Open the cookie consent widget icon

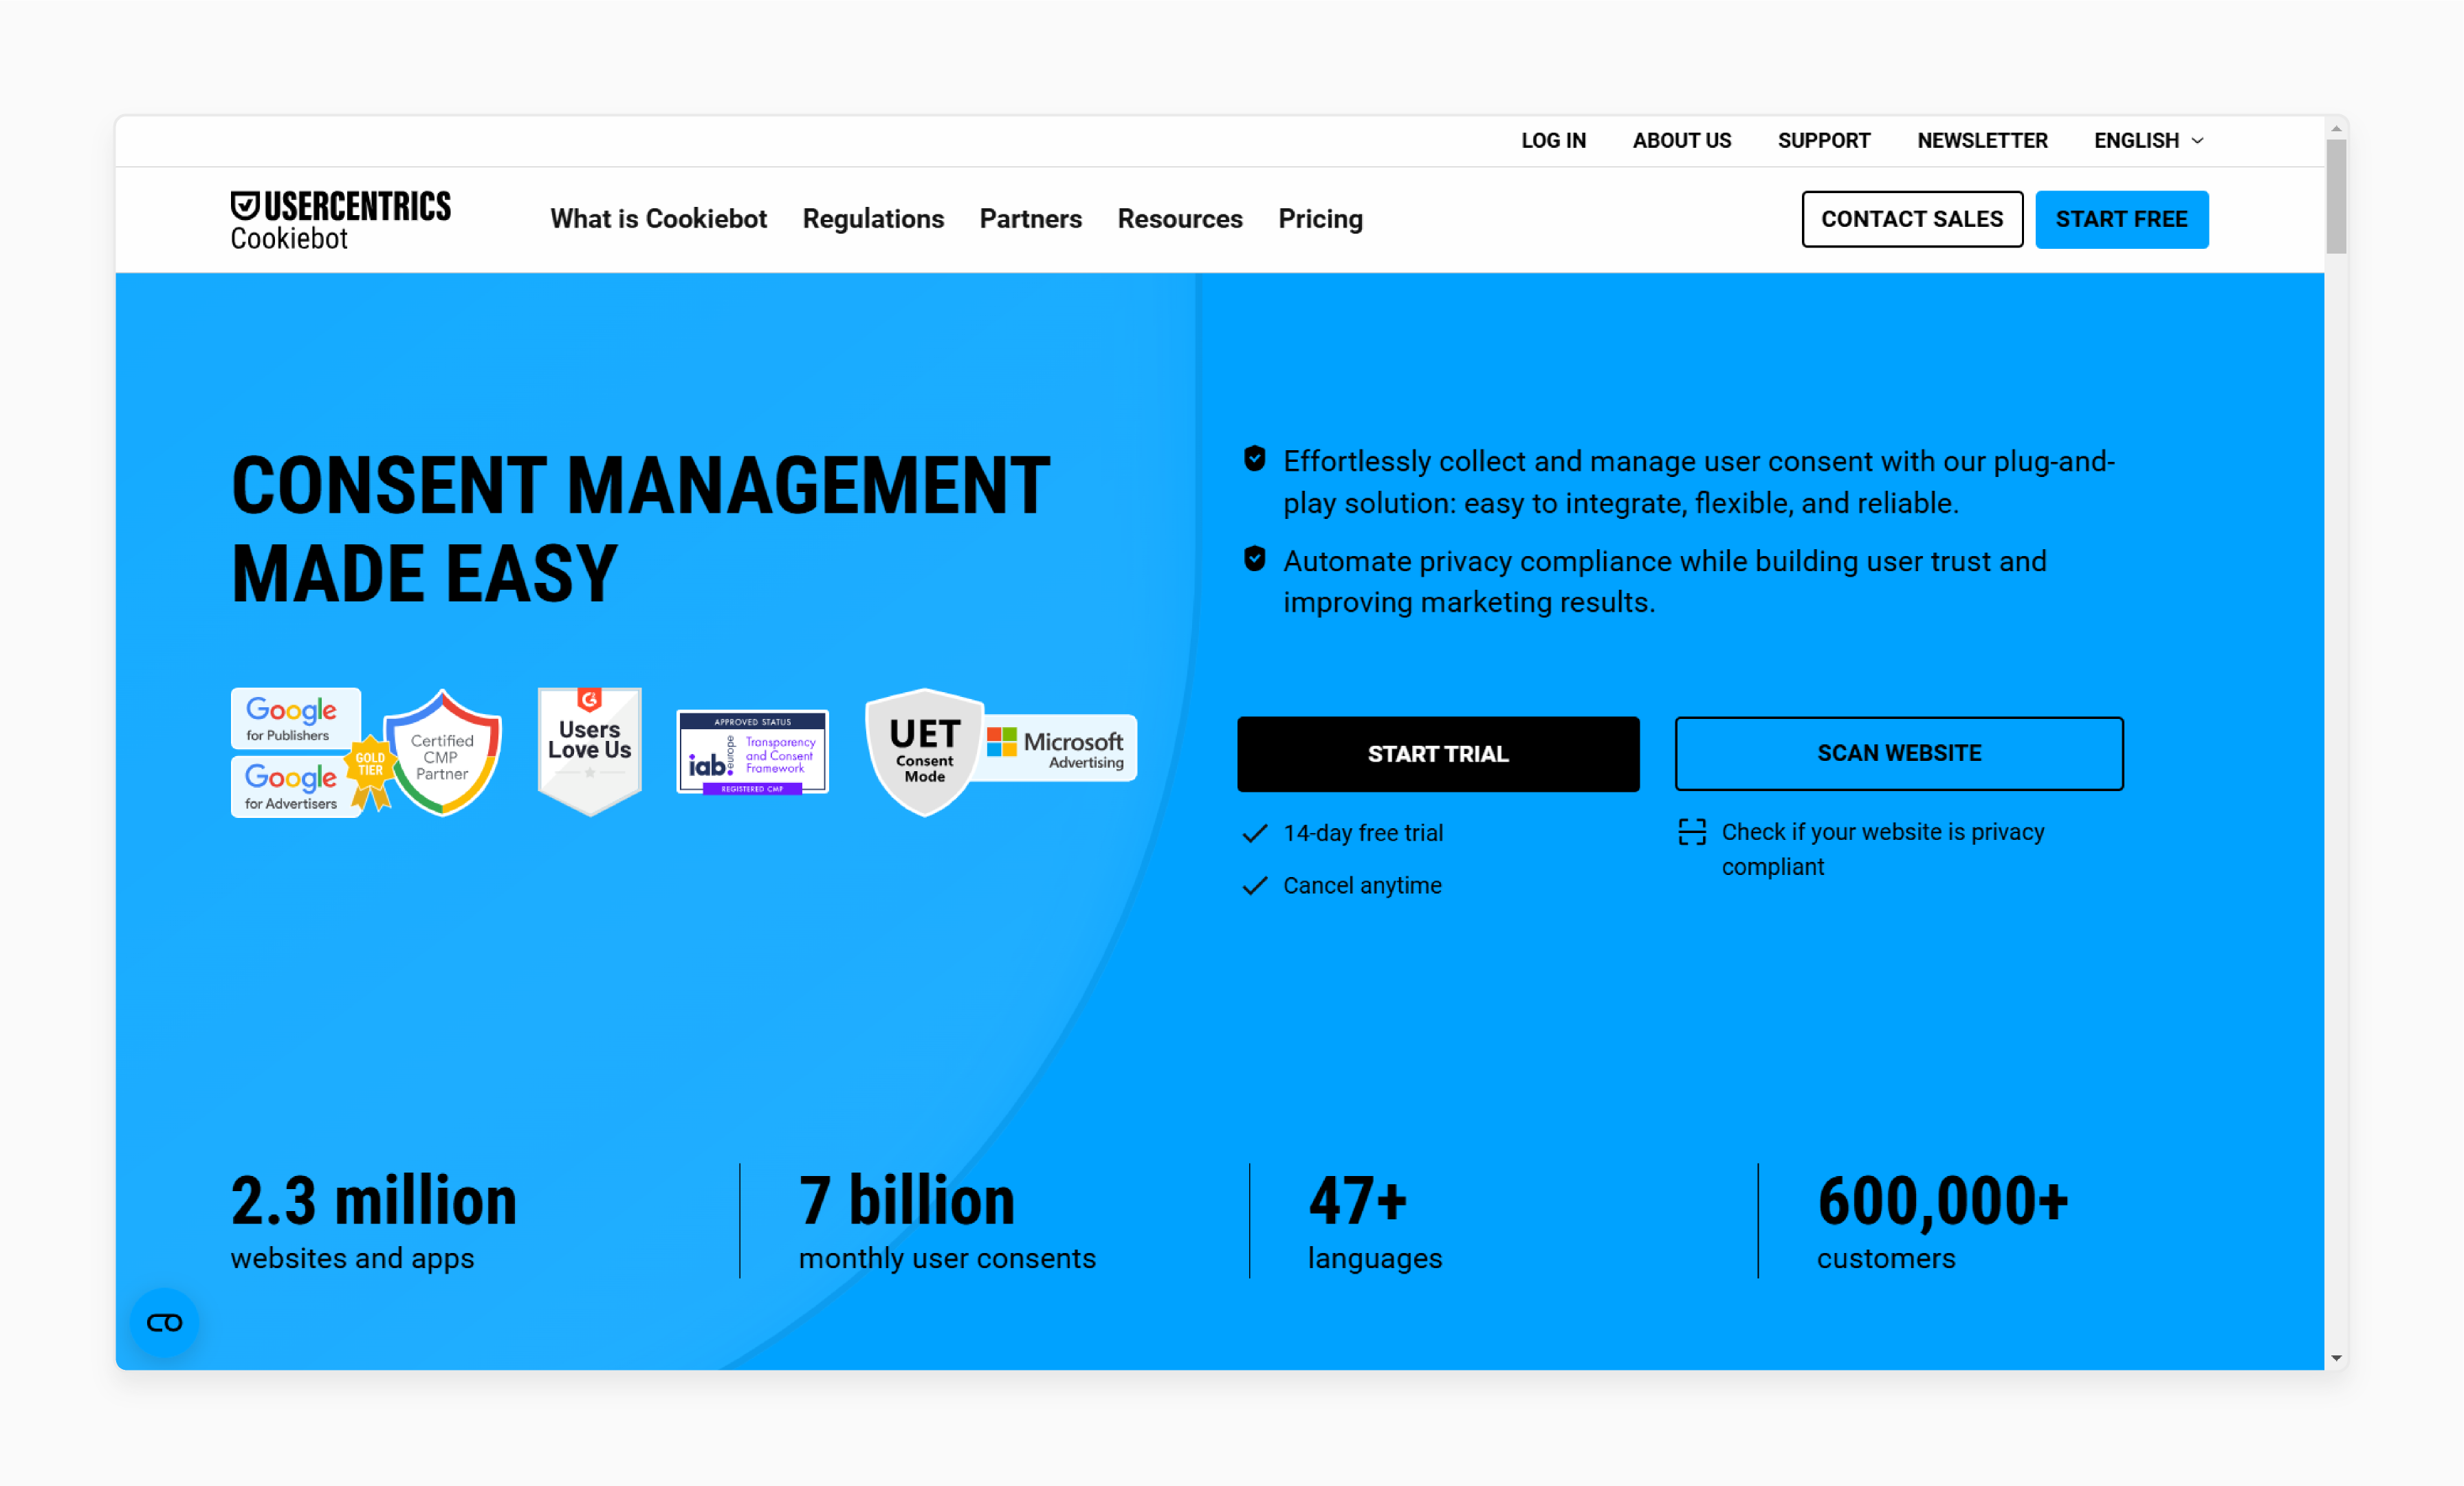164,1322
